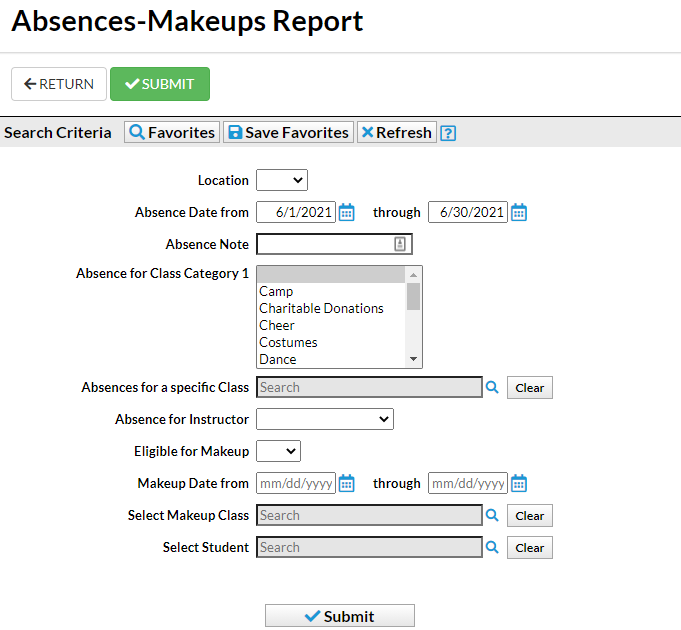Select blank top entry in Category list
The height and width of the screenshot is (630, 681).
click(x=331, y=274)
